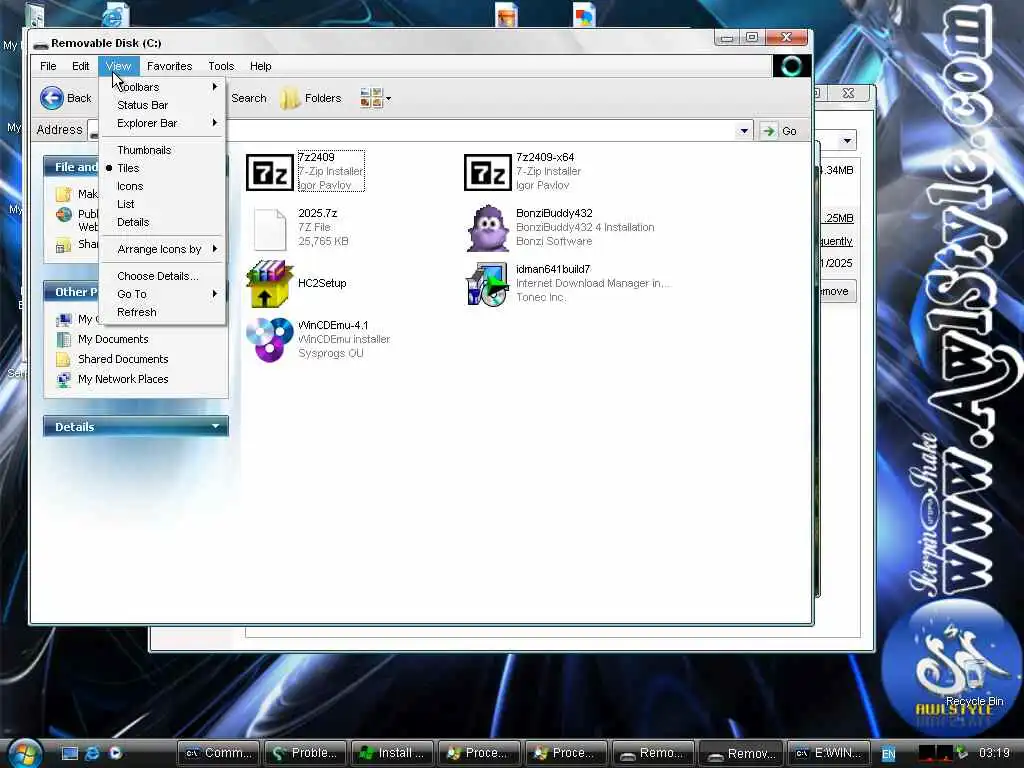Close the open View menu
Screen dimensions: 1024x768
coord(118,66)
